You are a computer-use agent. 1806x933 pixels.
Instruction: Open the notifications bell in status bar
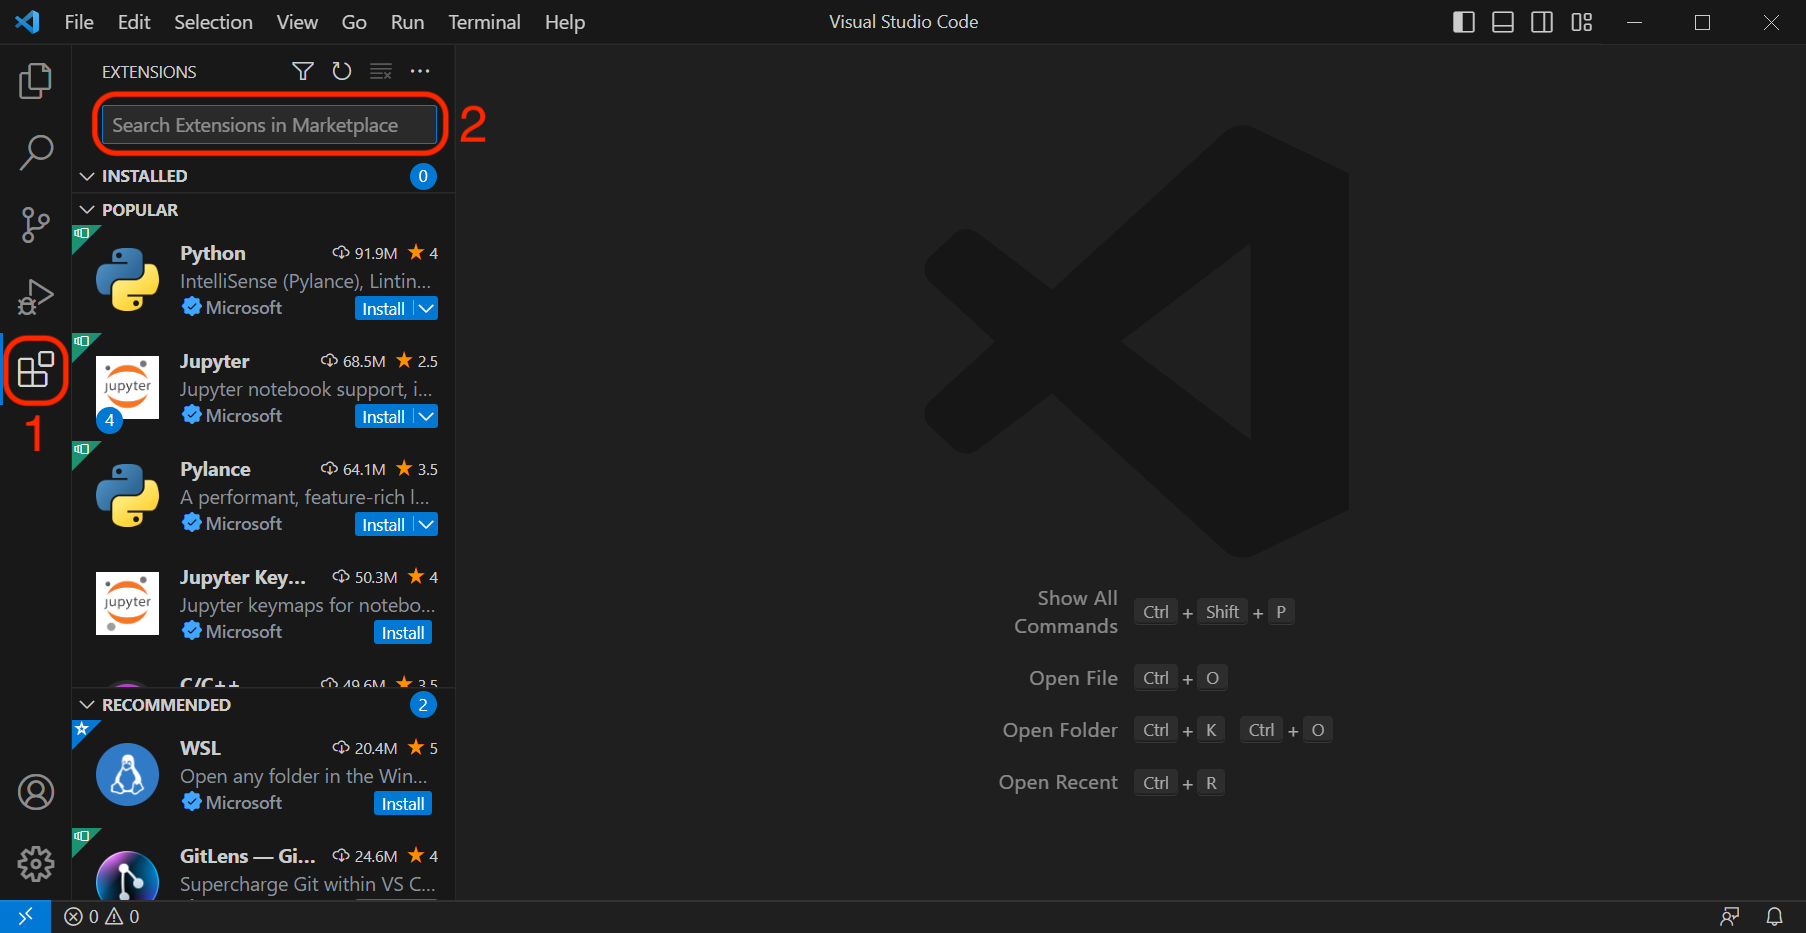pos(1775,916)
